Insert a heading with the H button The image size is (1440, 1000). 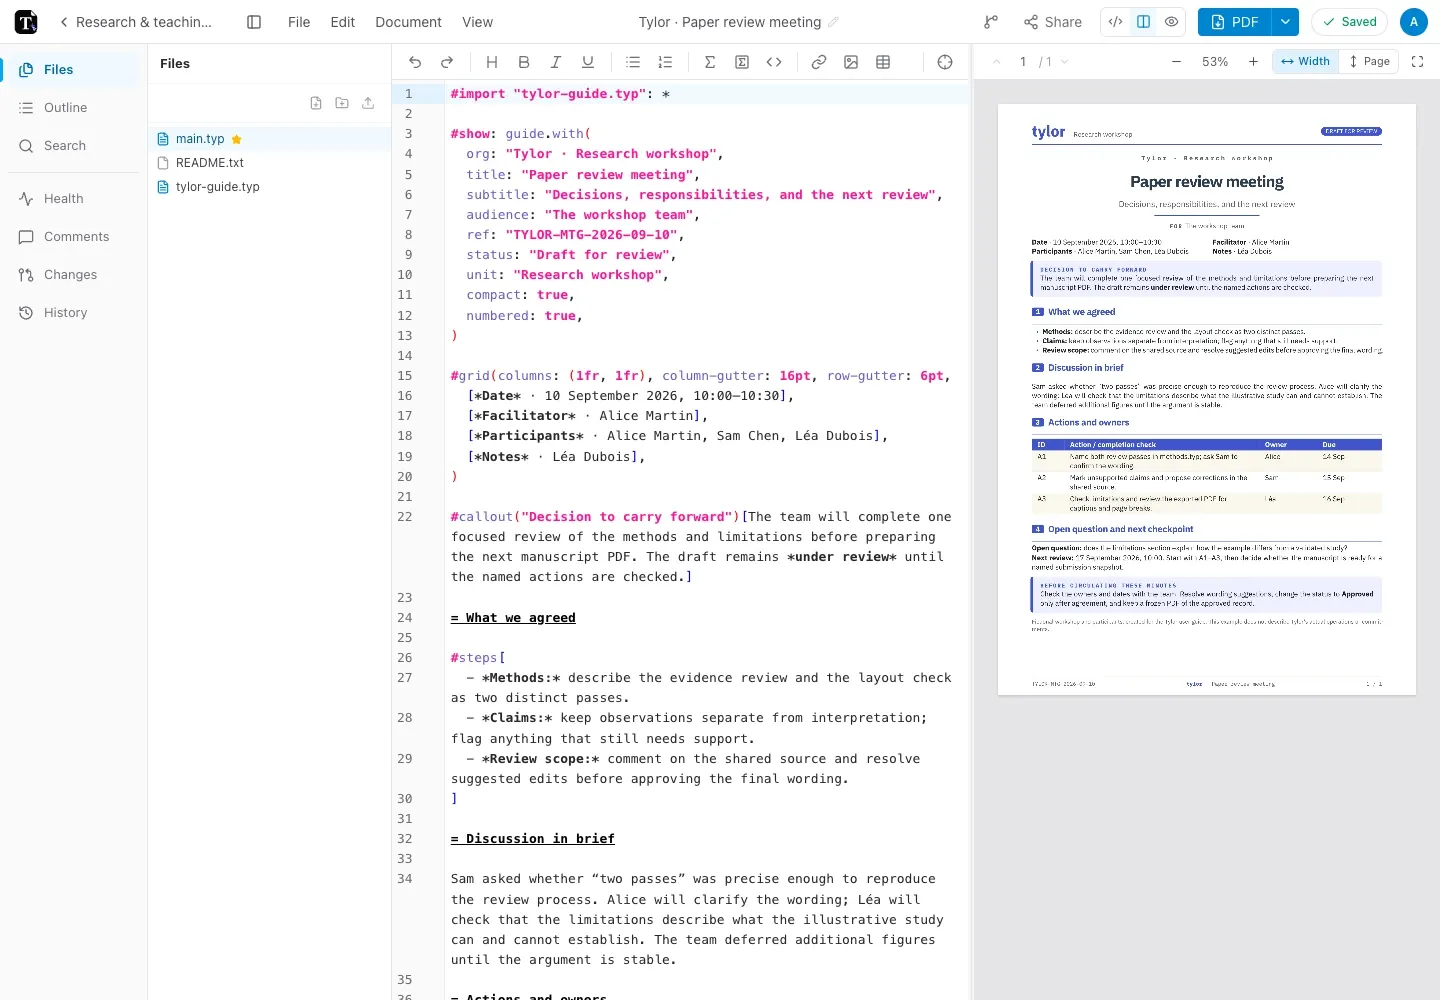[x=492, y=62]
